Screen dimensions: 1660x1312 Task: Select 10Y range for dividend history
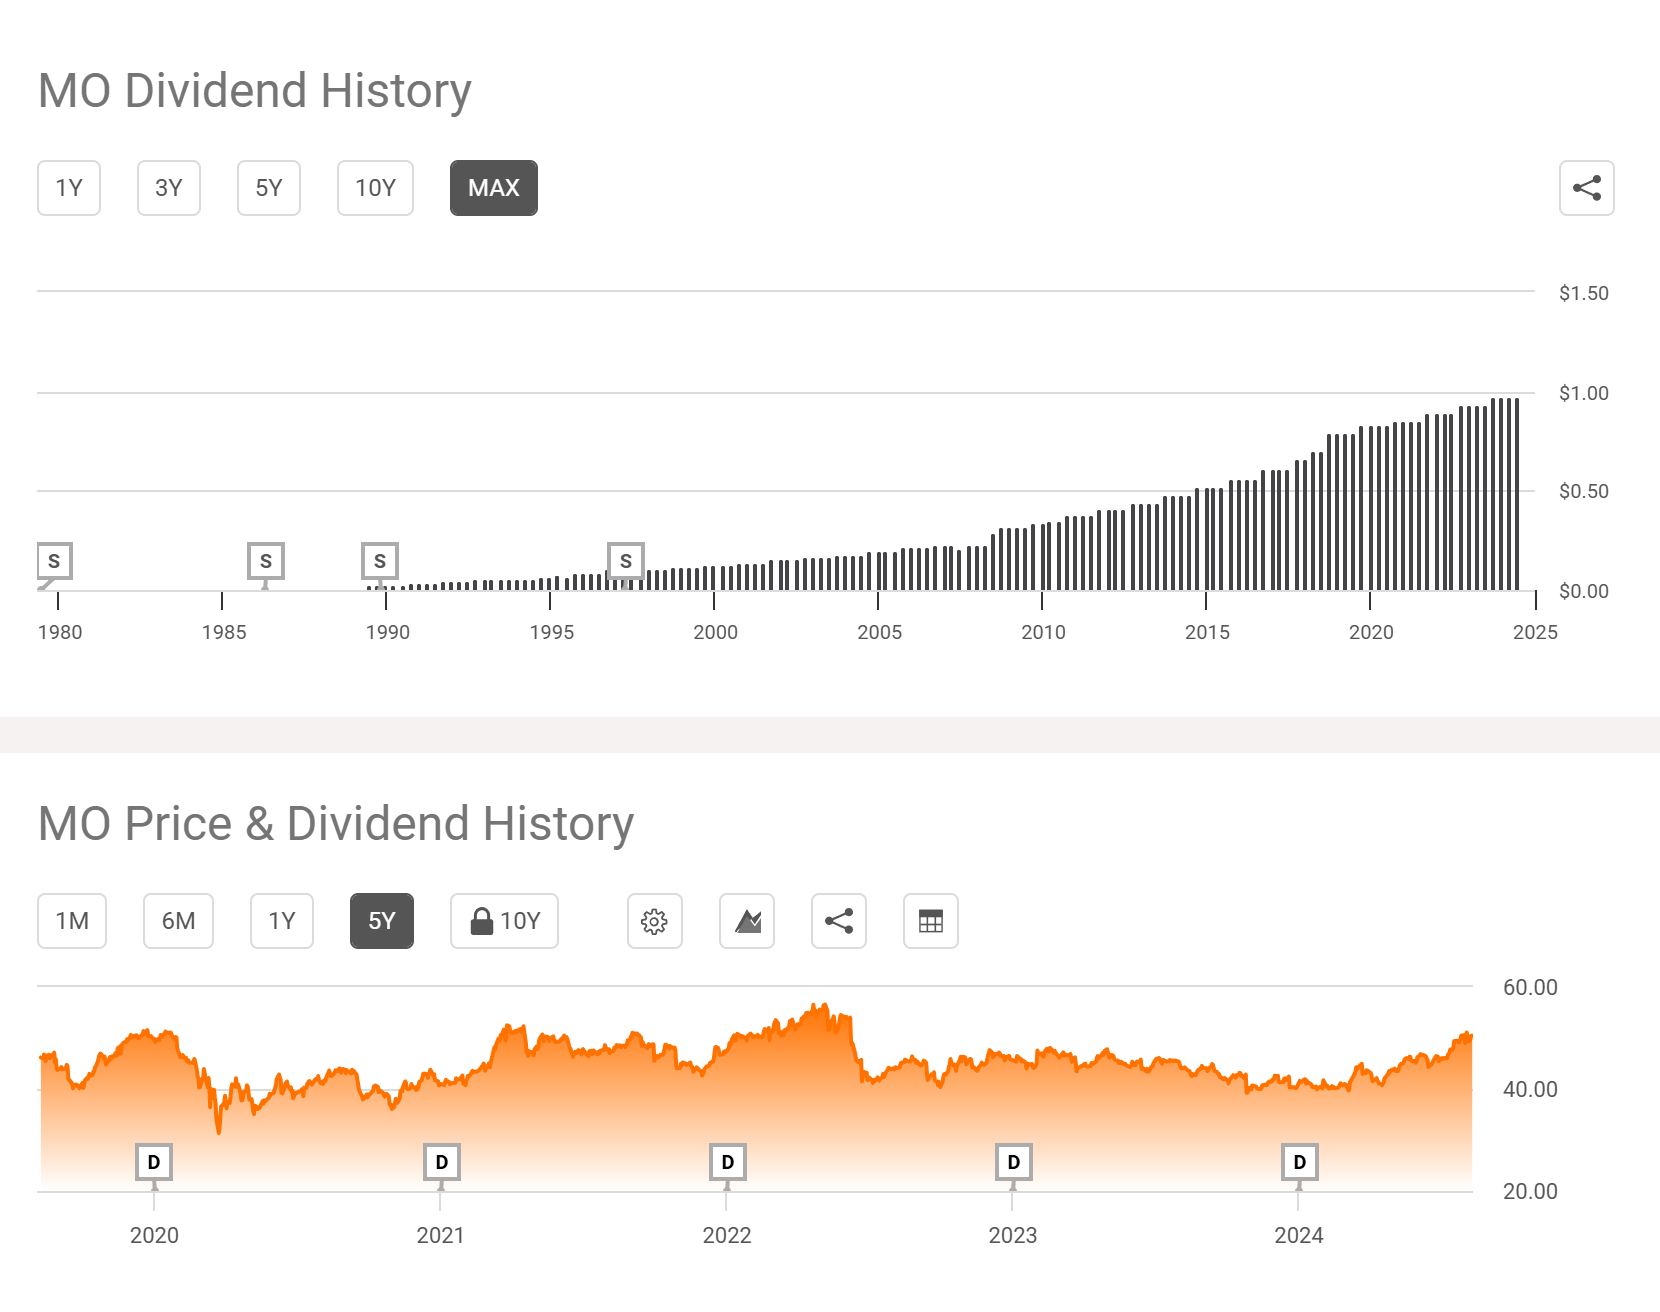pyautogui.click(x=375, y=188)
